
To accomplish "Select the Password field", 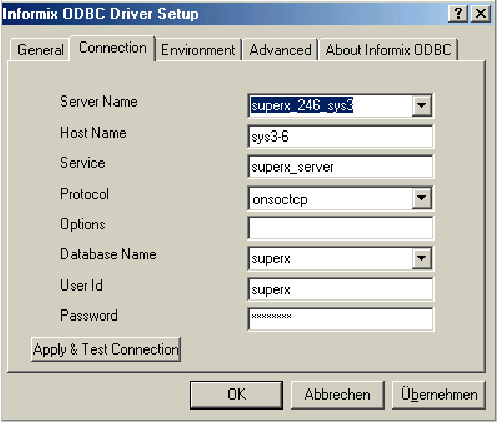I will 340,319.
